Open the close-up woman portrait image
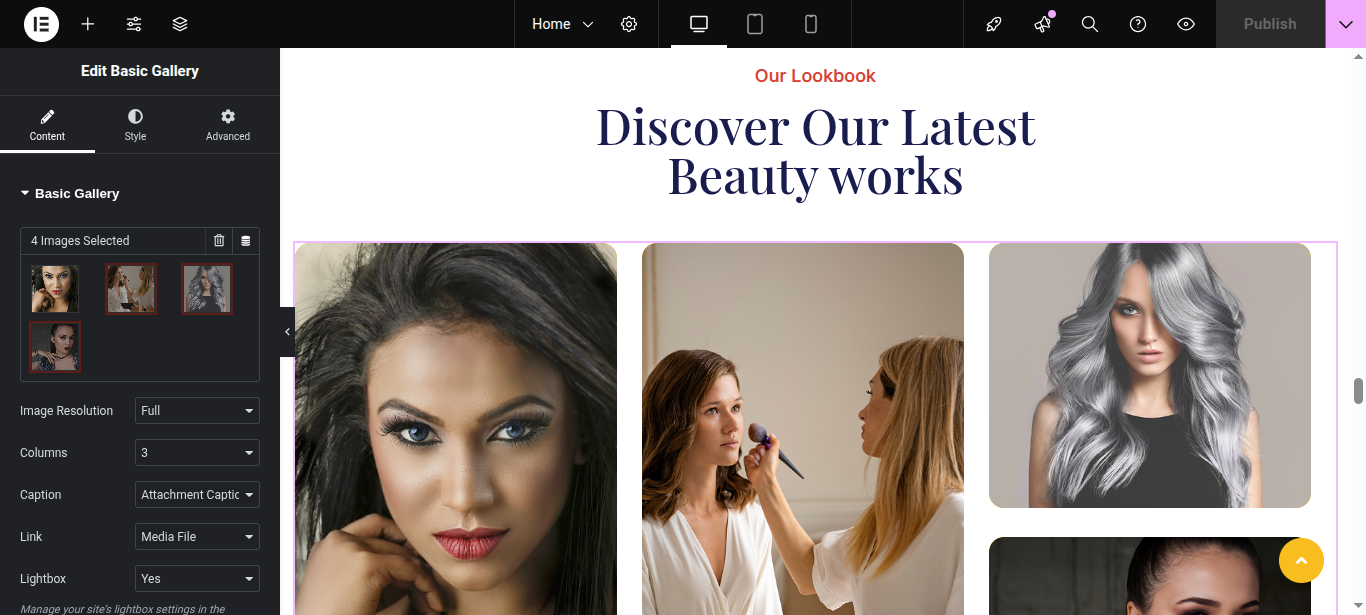The height and width of the screenshot is (615, 1366). click(x=456, y=429)
